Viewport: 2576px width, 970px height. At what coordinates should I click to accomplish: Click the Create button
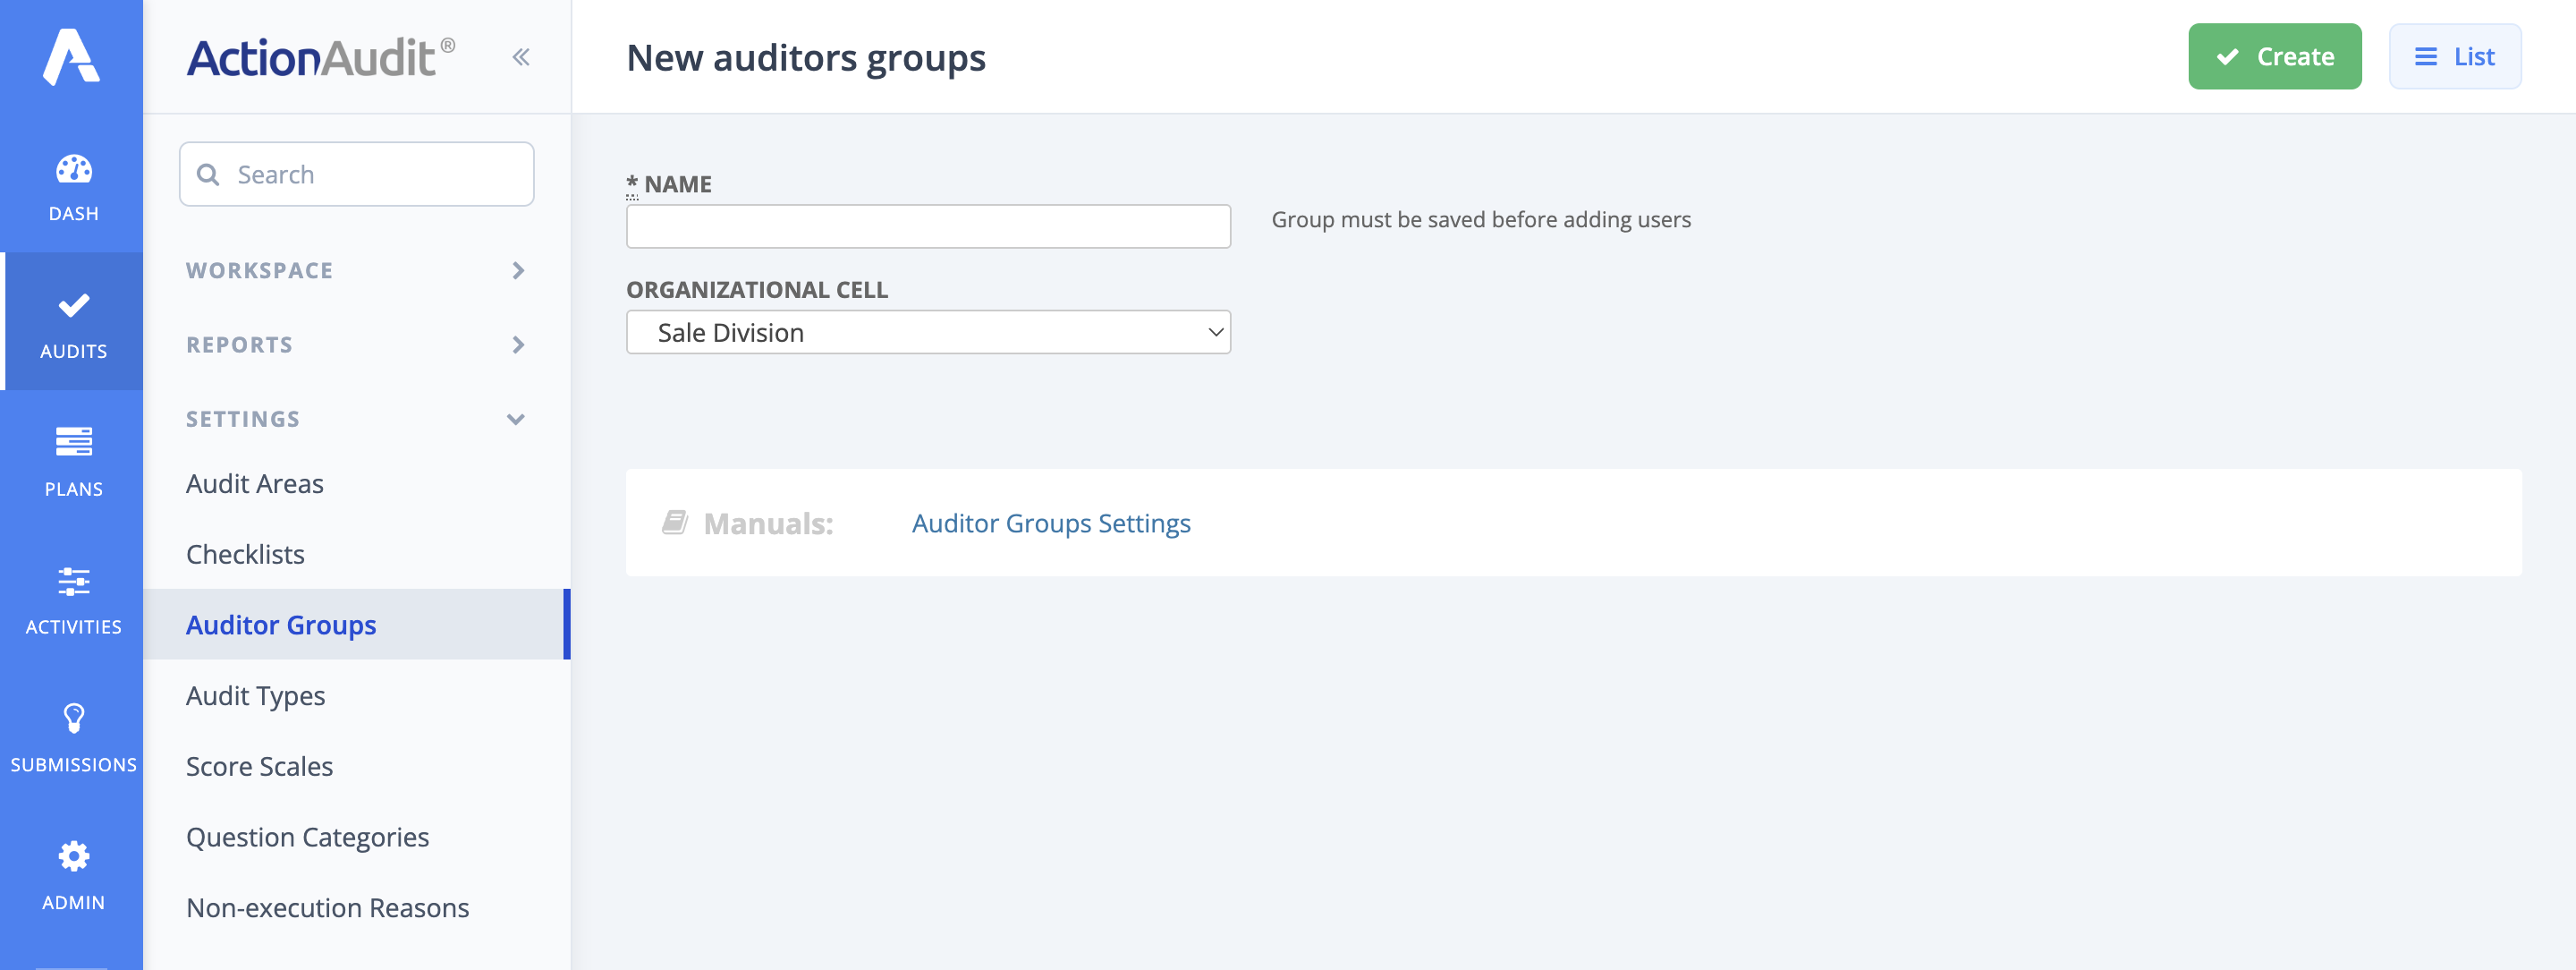click(2274, 57)
